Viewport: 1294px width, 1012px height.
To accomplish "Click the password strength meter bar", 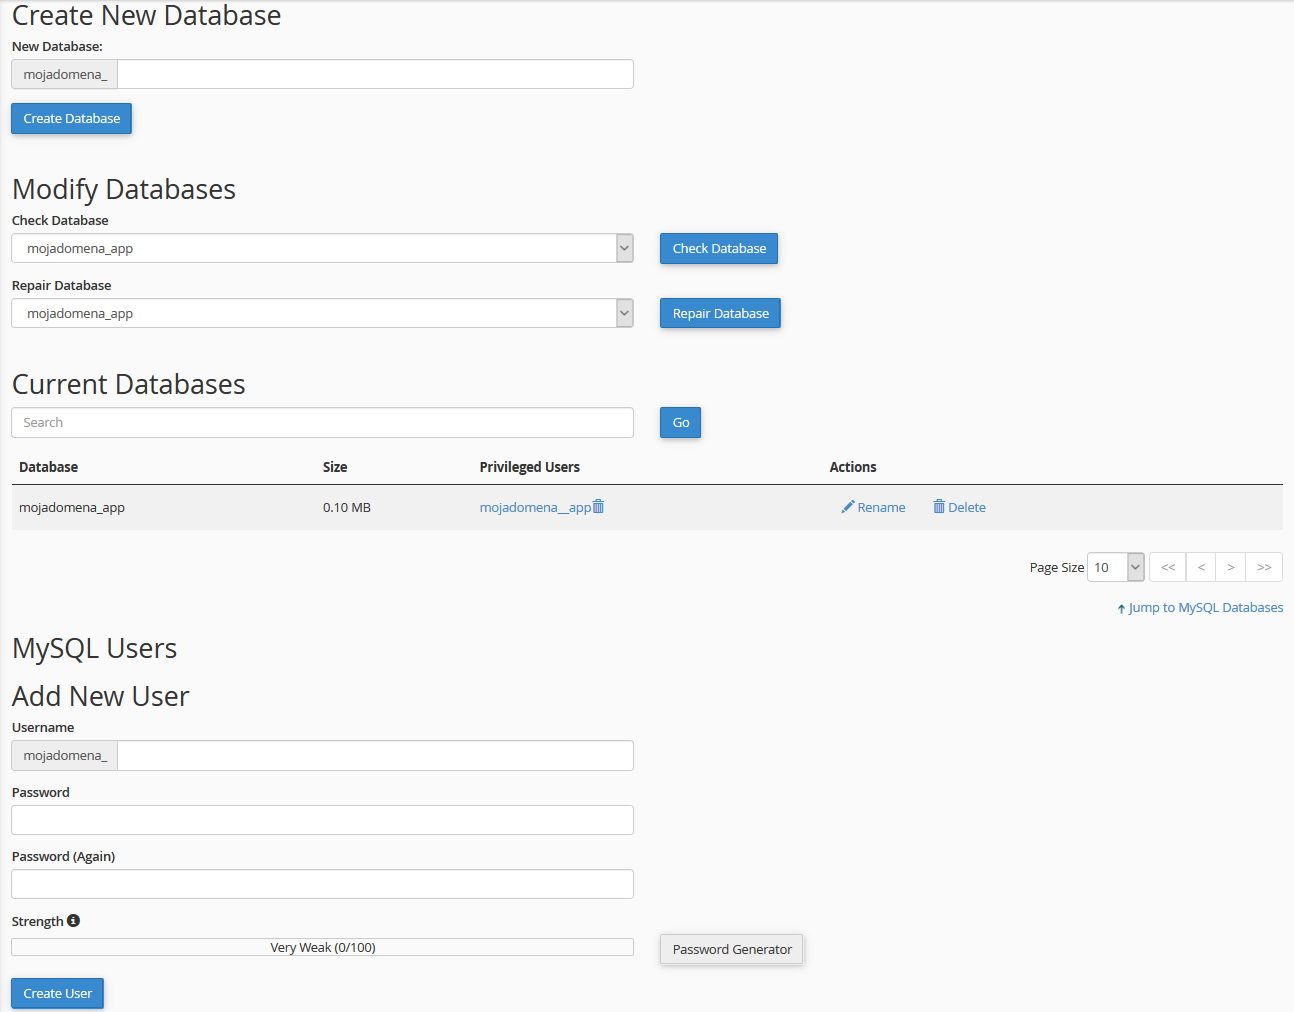I will (x=322, y=947).
